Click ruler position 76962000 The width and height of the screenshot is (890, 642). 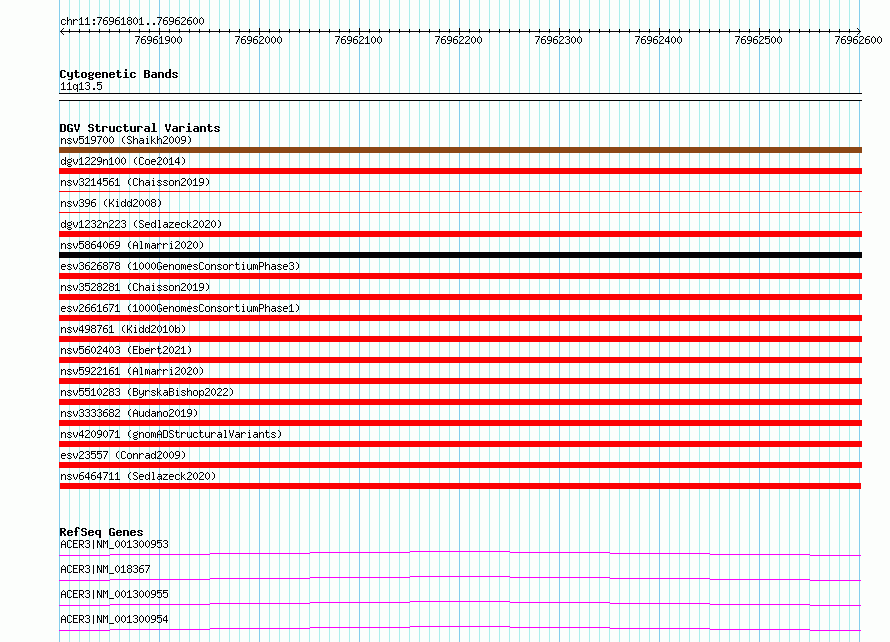[x=258, y=40]
